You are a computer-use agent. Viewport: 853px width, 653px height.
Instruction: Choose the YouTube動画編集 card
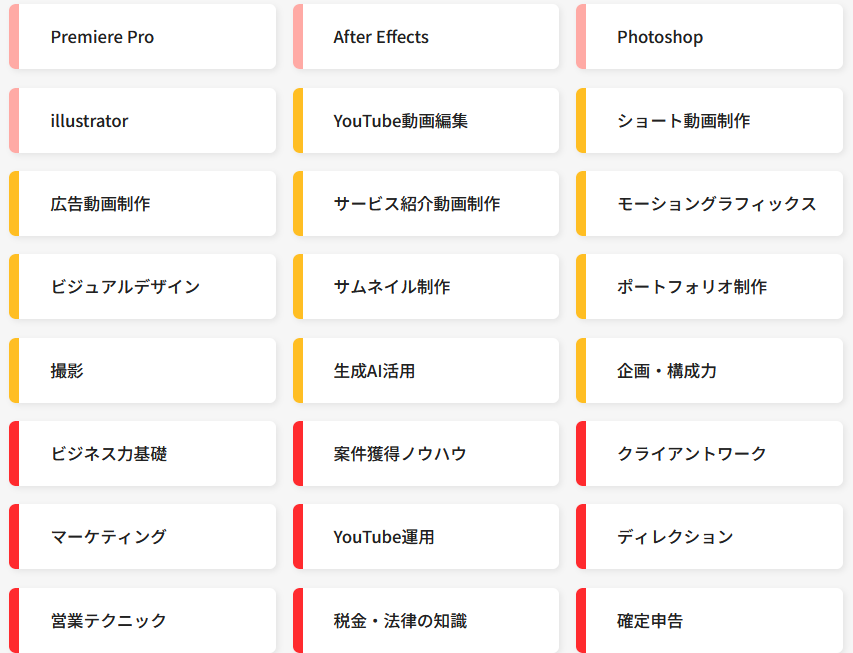click(x=426, y=120)
